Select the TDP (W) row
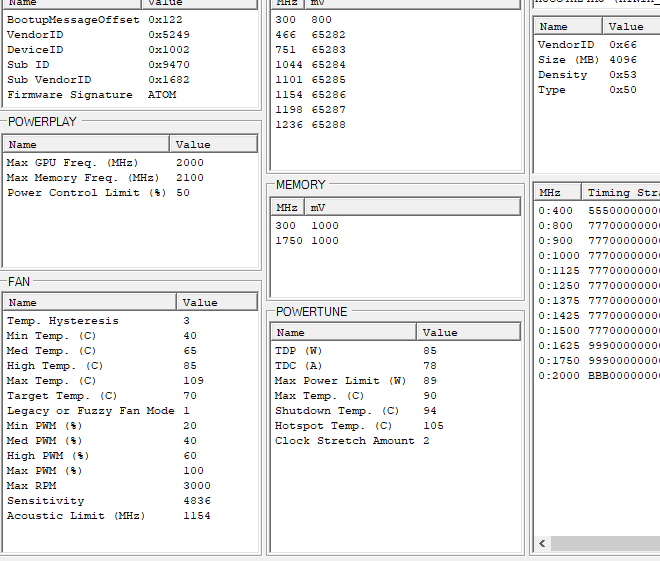 (x=396, y=351)
